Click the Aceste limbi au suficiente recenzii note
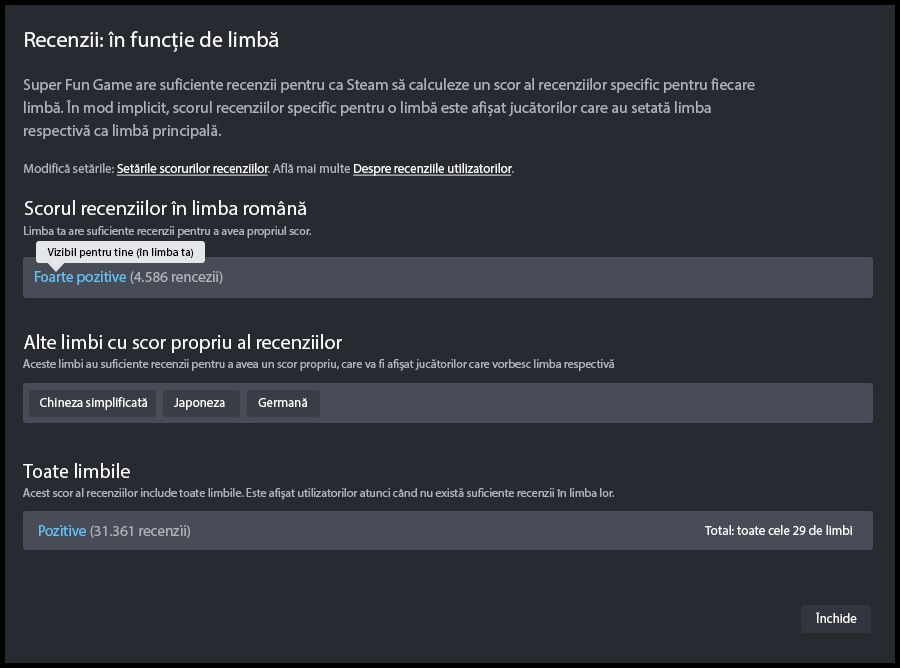This screenshot has width=900, height=668. point(318,364)
